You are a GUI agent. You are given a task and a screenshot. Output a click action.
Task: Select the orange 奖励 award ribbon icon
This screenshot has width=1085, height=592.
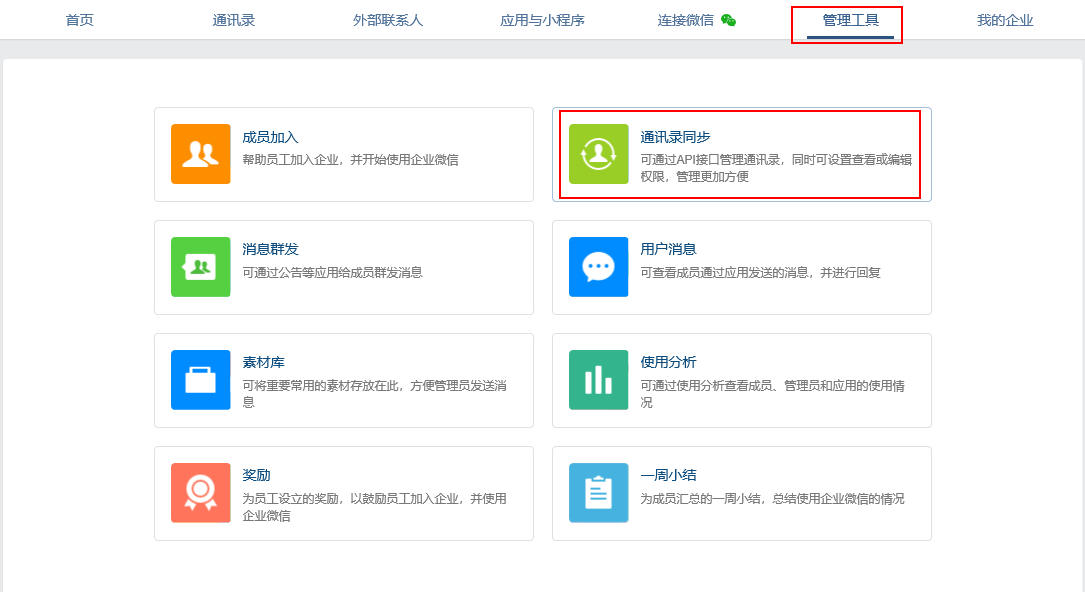pos(201,492)
